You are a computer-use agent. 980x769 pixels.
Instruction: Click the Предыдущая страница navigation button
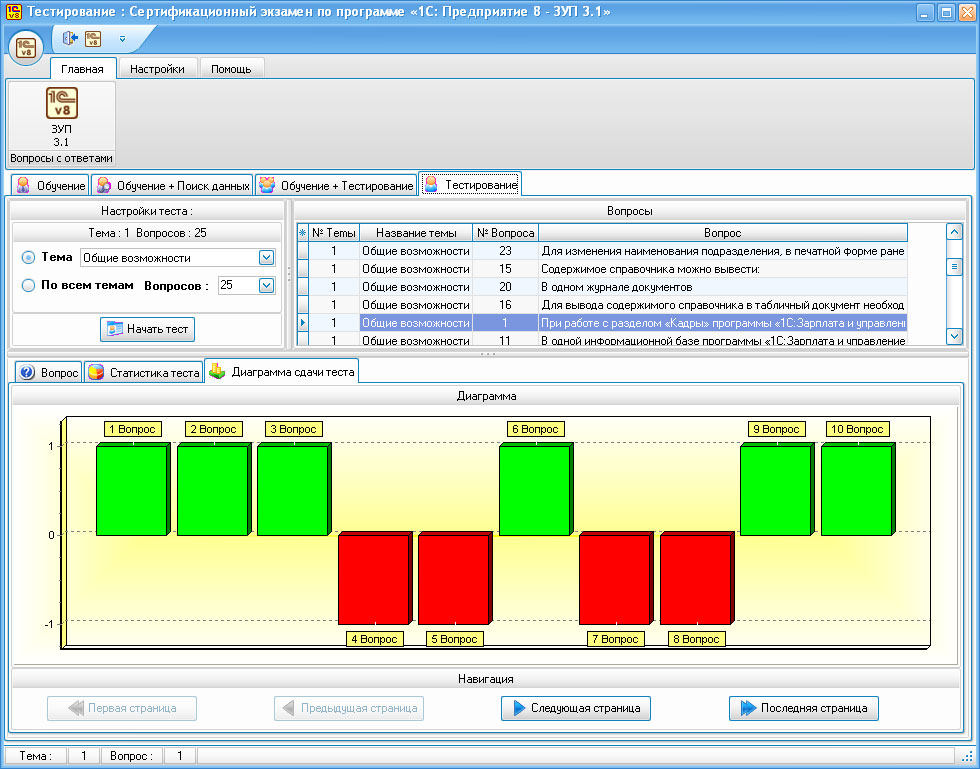[x=349, y=708]
